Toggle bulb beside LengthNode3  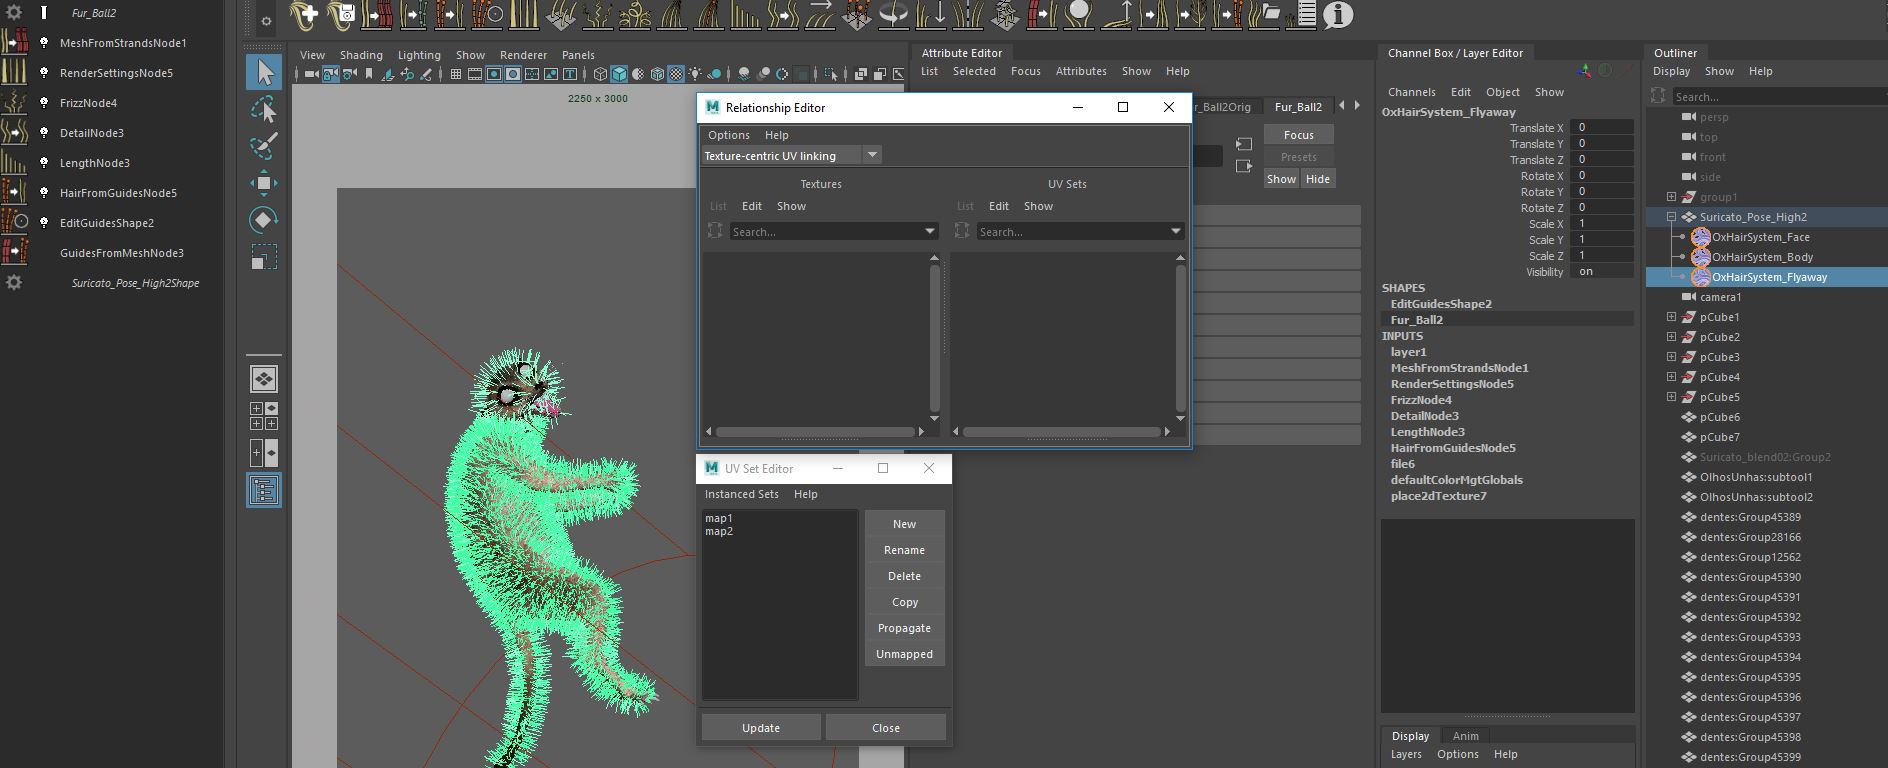point(44,163)
